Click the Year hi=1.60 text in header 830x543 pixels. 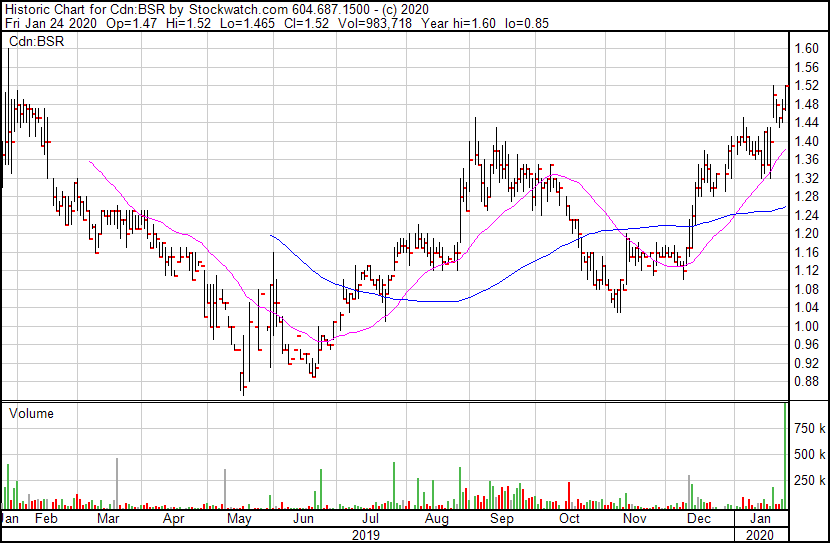458,23
